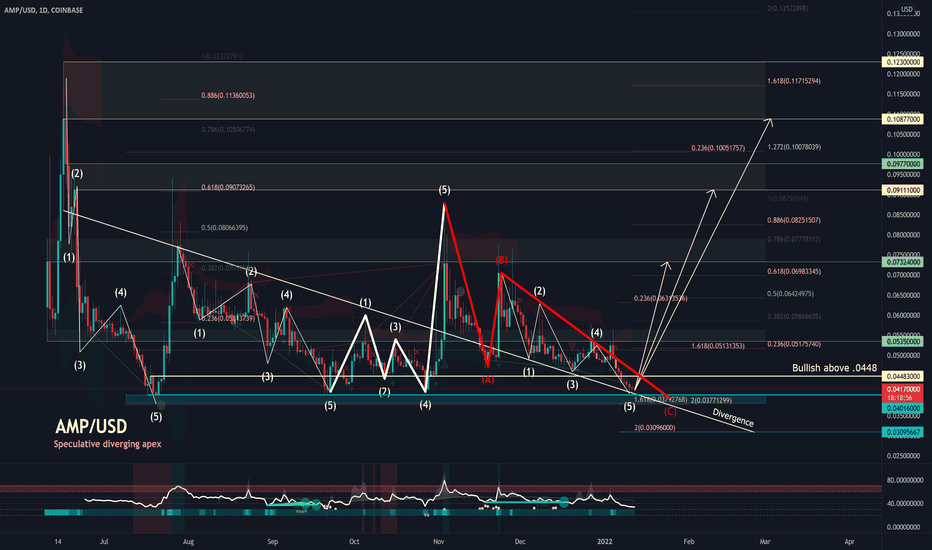Image resolution: width=932 pixels, height=550 pixels.
Task: Click the 0.236(0.05175740) Fibonacci label
Action: coord(794,344)
